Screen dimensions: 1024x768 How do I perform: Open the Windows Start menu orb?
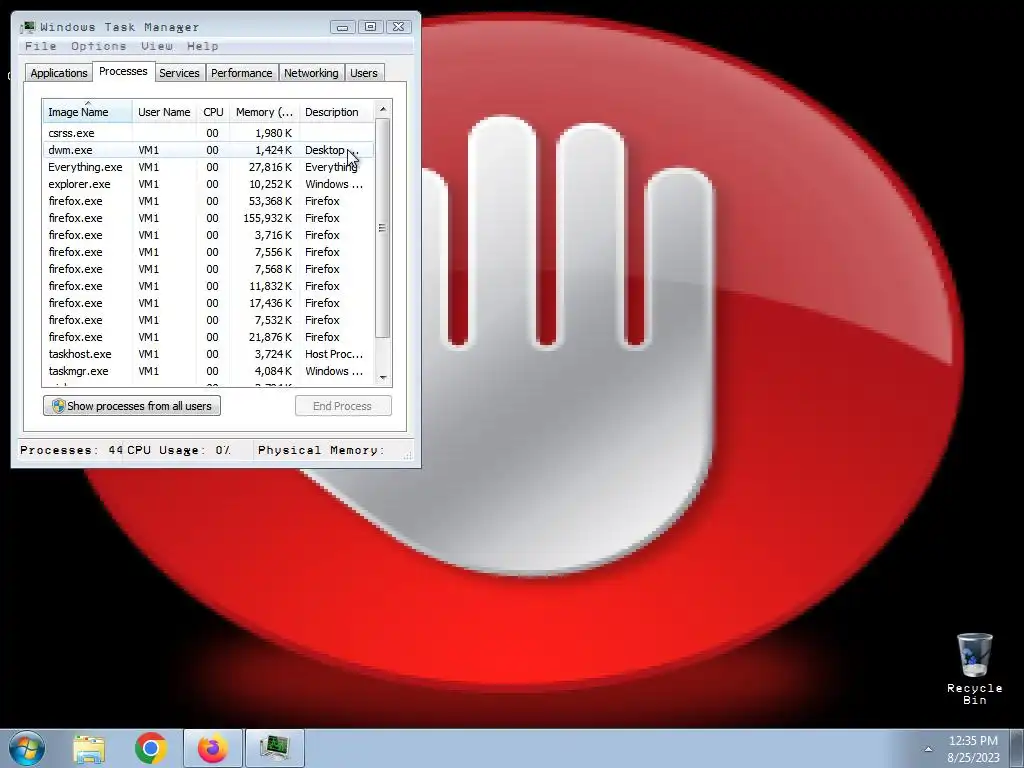[27, 748]
